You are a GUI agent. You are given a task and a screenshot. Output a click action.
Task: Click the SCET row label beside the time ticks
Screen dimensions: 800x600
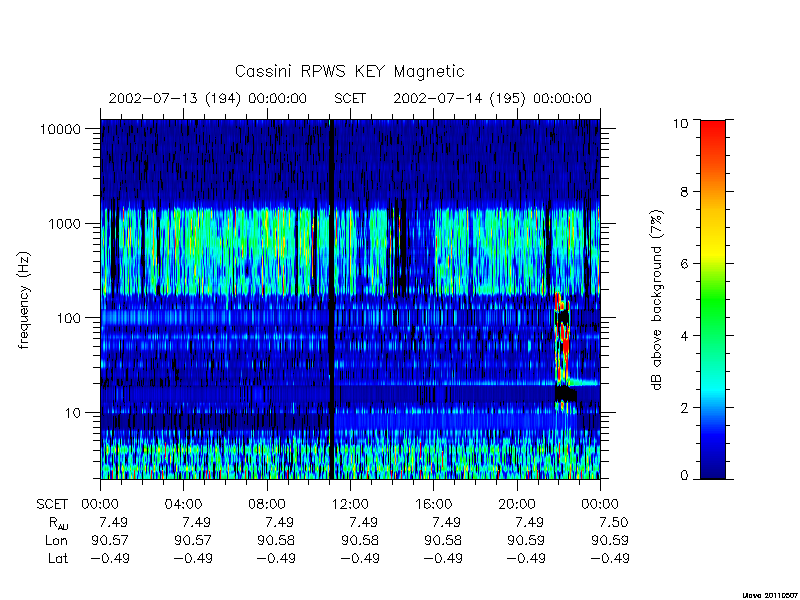52,504
